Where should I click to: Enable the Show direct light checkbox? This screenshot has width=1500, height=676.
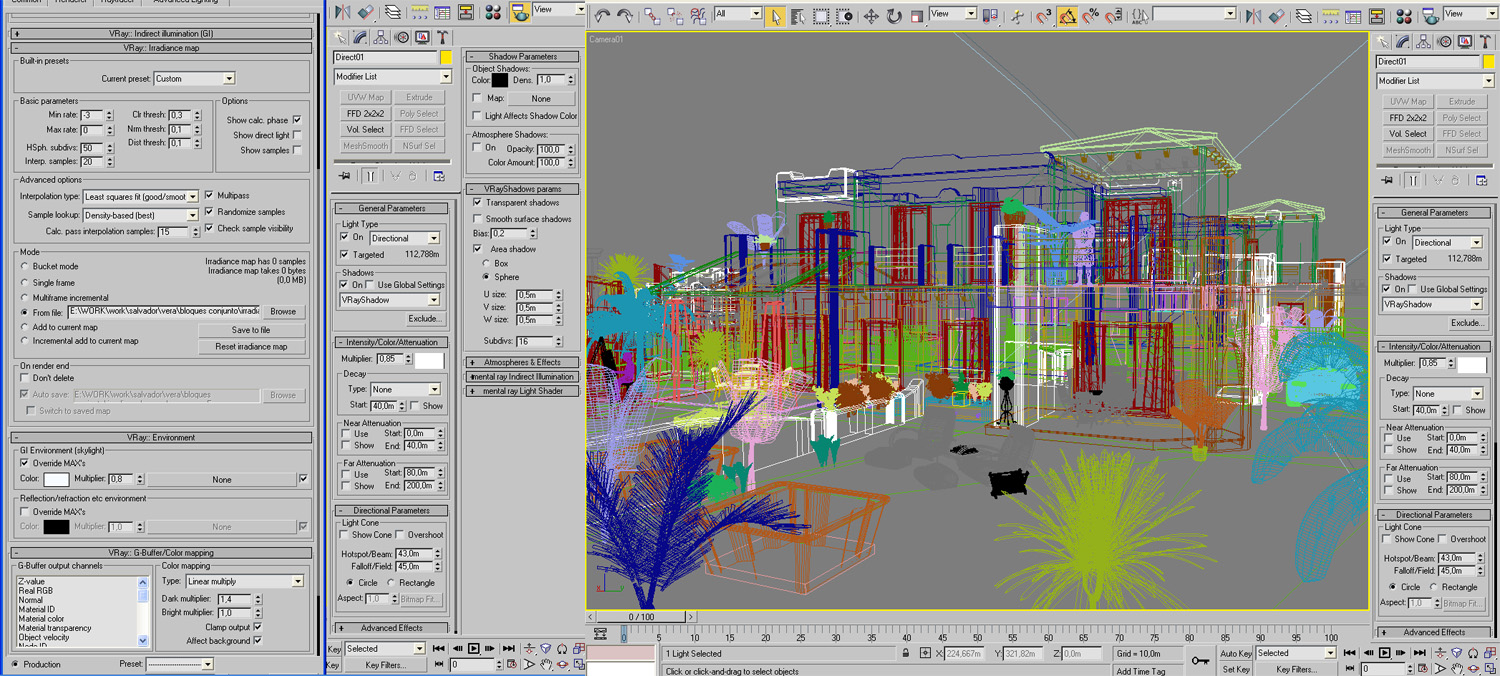[x=297, y=135]
